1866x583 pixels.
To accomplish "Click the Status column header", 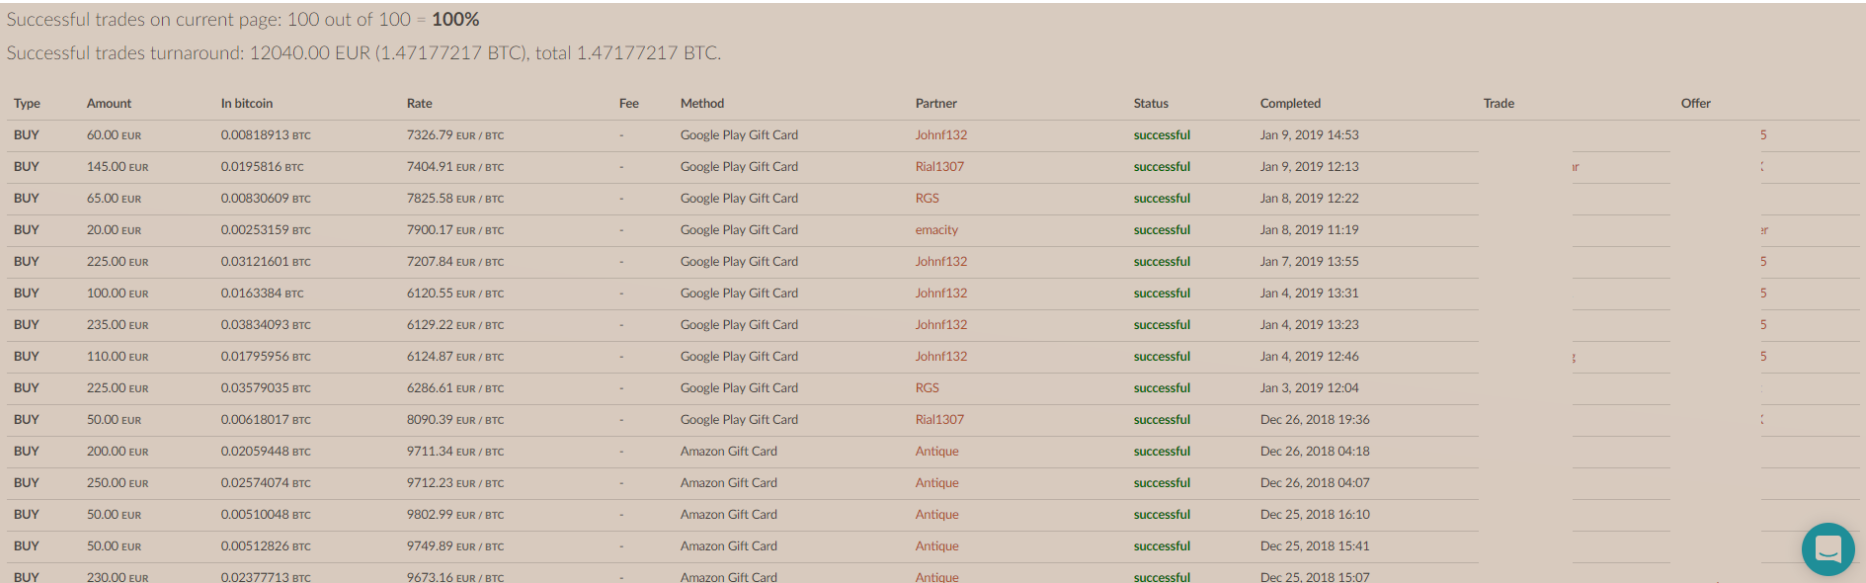I will pos(1151,103).
